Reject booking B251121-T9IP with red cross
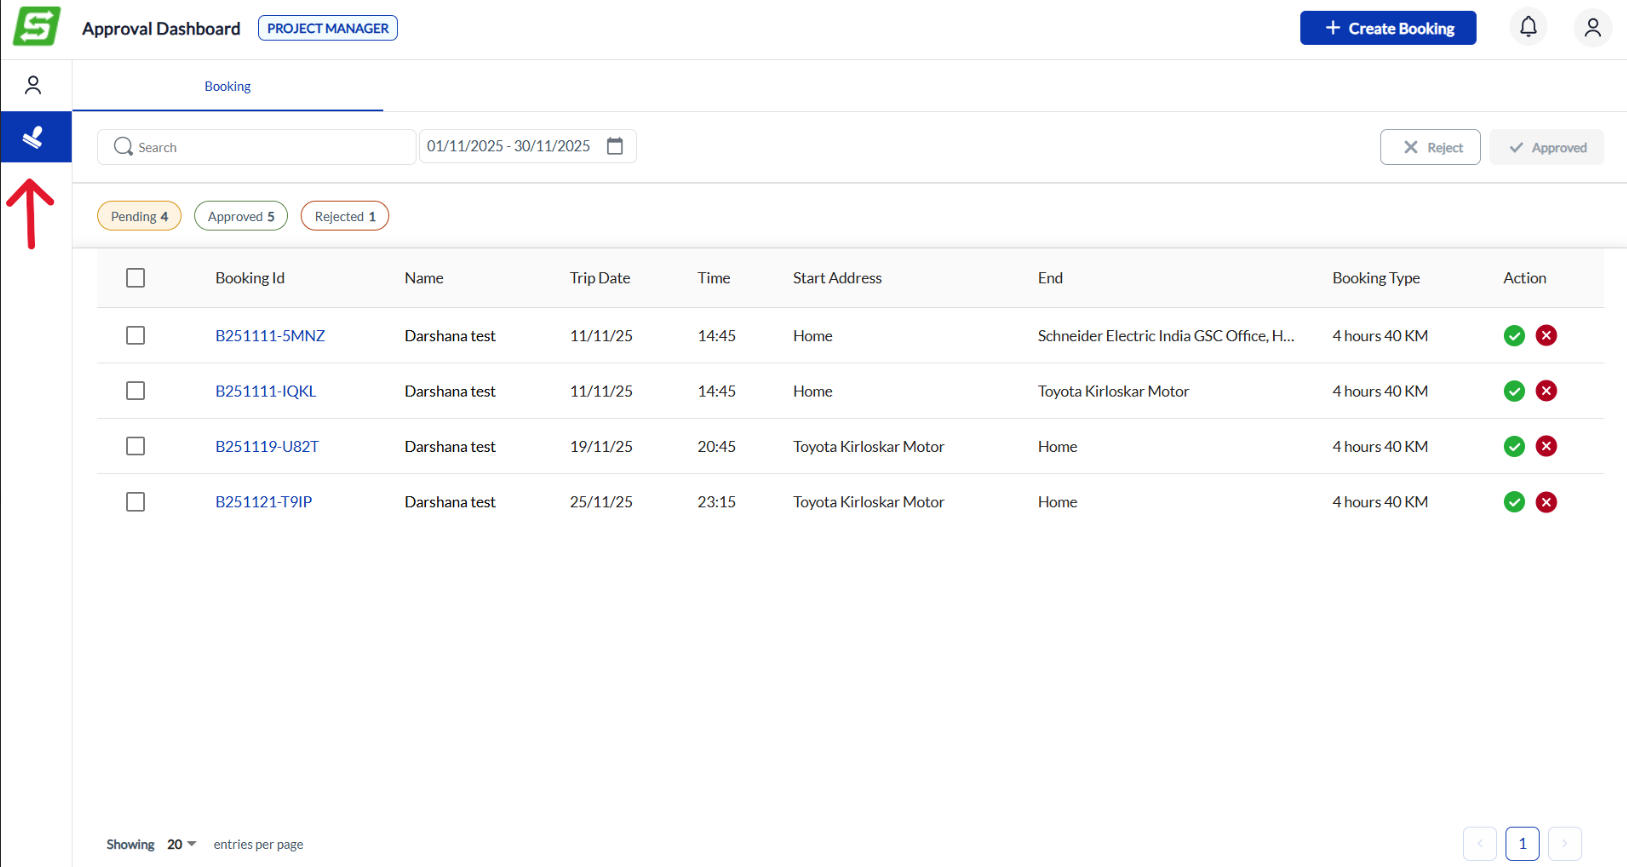The height and width of the screenshot is (867, 1627). [x=1546, y=502]
